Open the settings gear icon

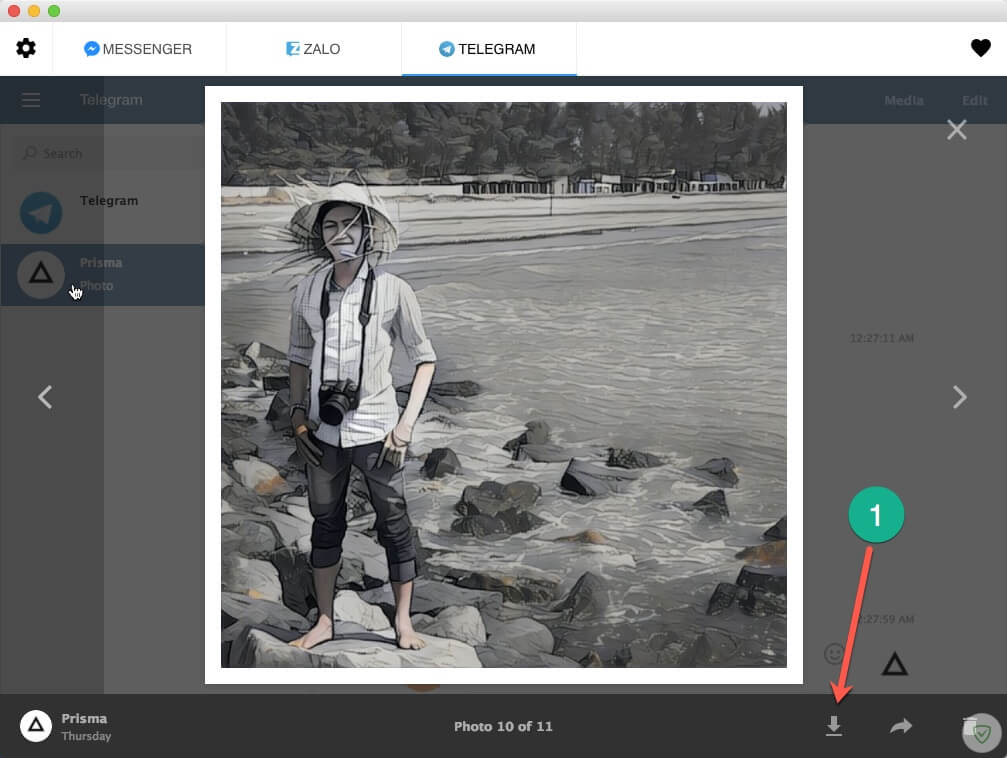tap(26, 48)
